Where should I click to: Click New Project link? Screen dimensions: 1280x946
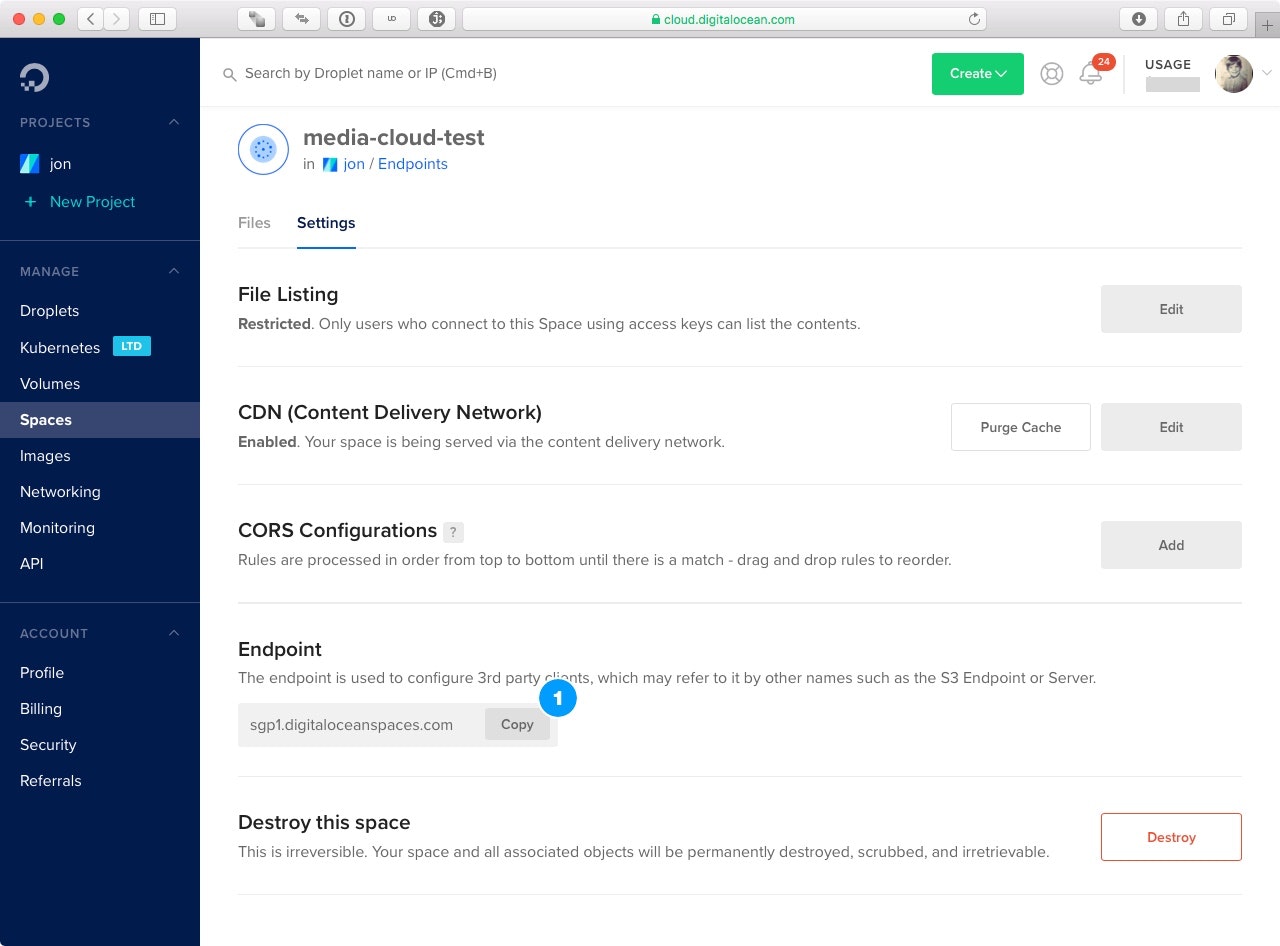[92, 202]
